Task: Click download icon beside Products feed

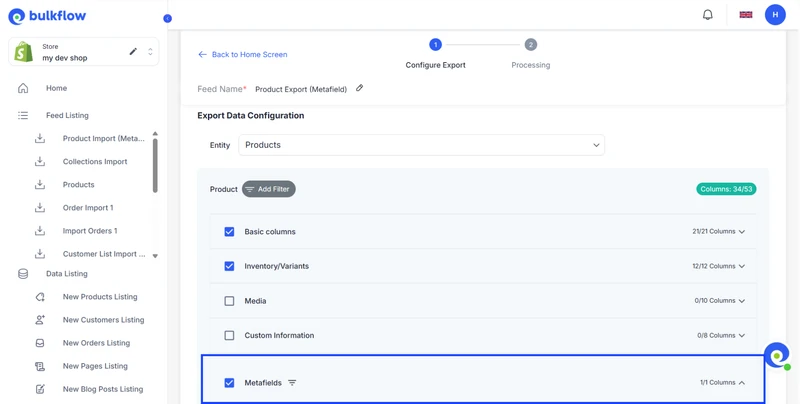Action: (40, 185)
